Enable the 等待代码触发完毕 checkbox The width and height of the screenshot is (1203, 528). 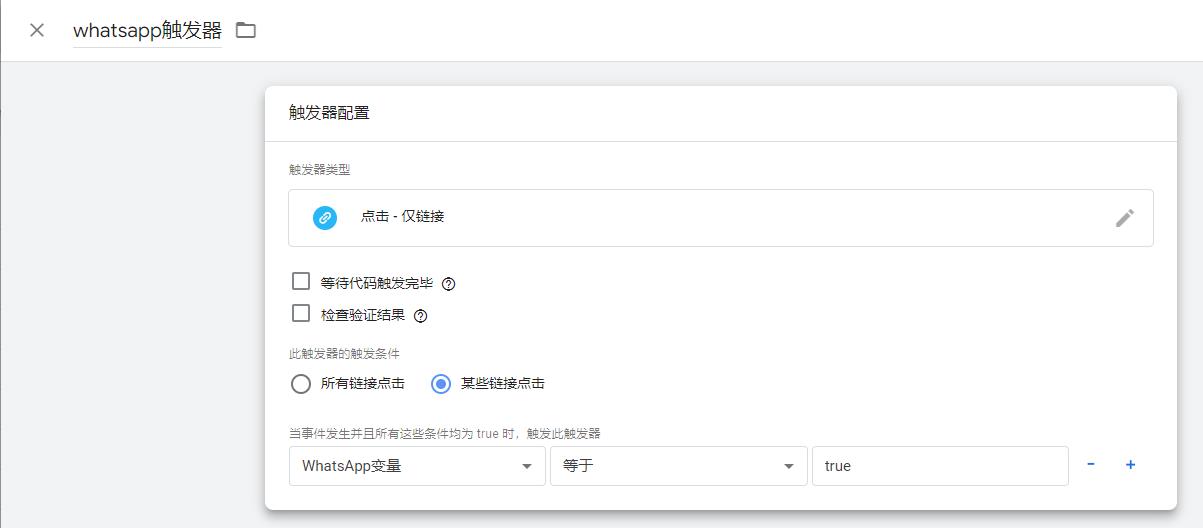[x=301, y=282]
